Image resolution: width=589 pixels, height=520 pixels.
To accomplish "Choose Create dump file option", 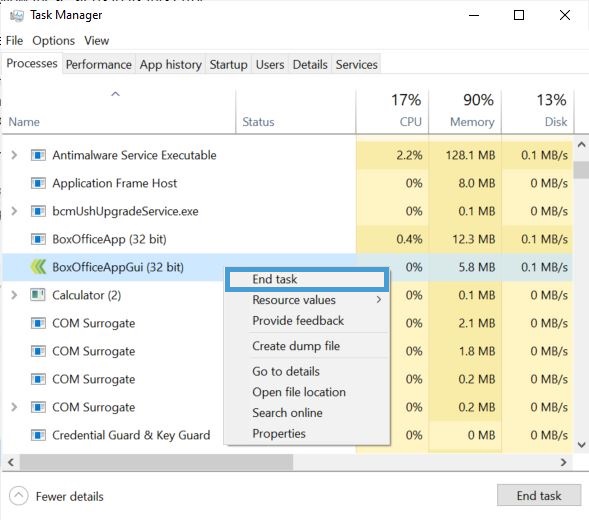I will point(307,346).
